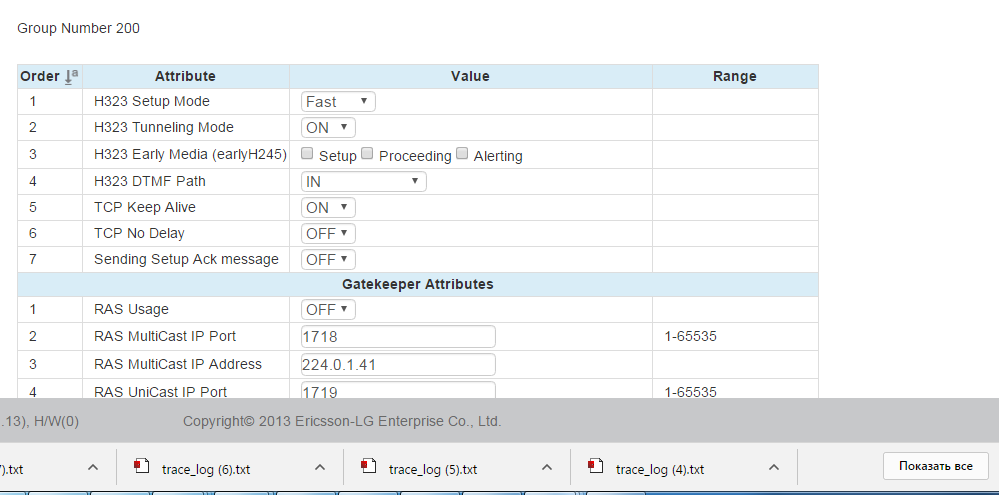
Task: Open options chevron for trace_log (5).txt
Action: (547, 467)
